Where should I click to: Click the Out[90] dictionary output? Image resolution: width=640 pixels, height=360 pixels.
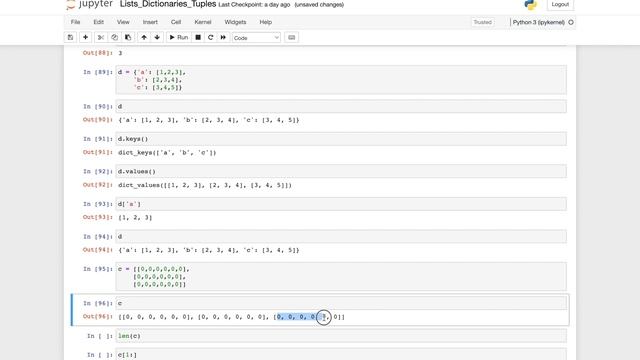point(209,120)
